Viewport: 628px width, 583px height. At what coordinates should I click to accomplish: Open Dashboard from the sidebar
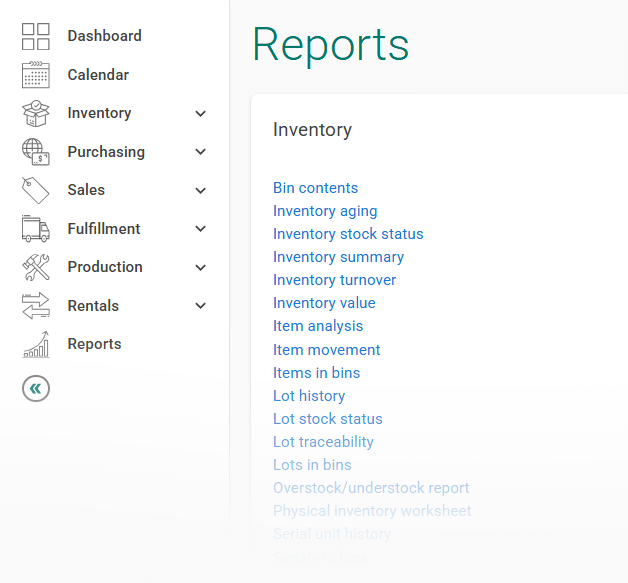pos(105,36)
